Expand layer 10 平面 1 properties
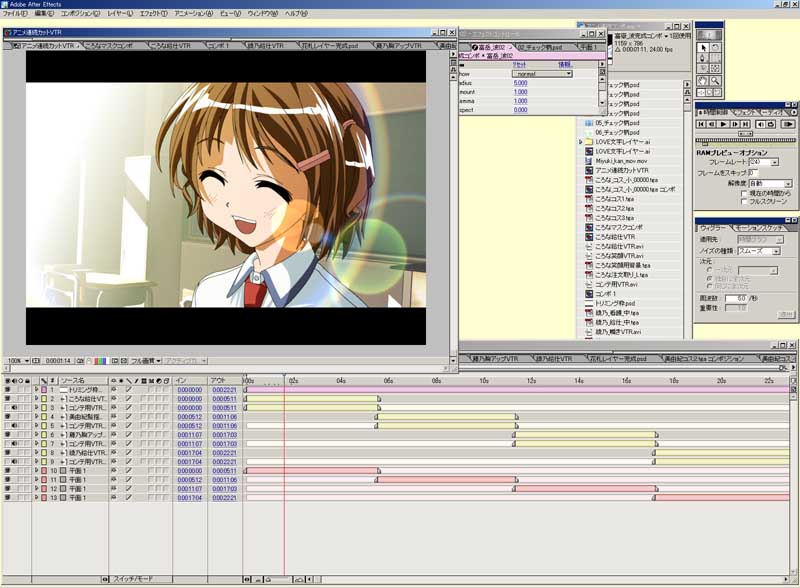The width and height of the screenshot is (800, 588). tap(36, 471)
